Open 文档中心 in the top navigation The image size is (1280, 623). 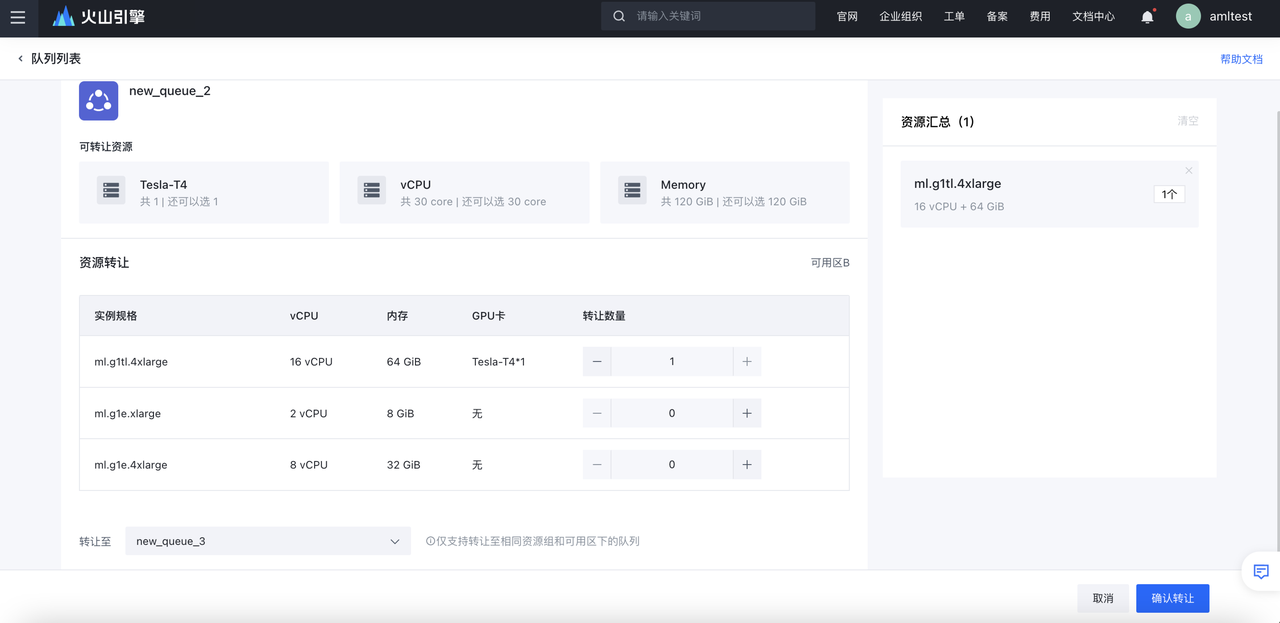1093,17
